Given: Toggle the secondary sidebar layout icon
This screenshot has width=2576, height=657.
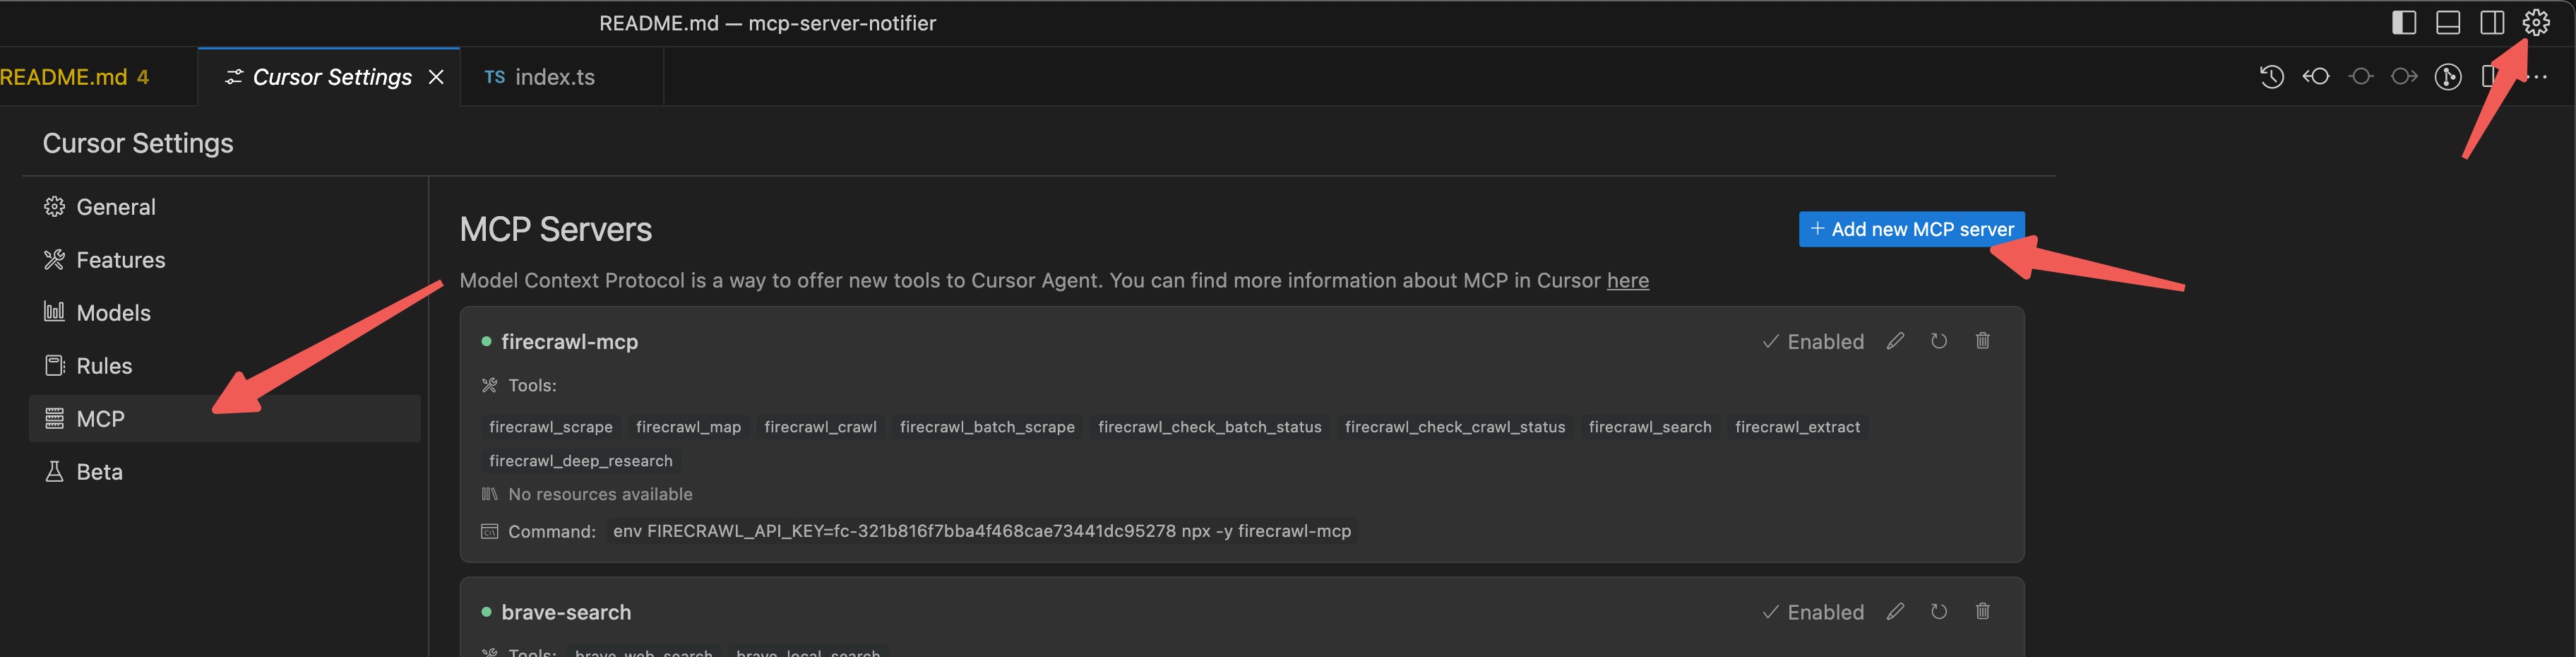Looking at the screenshot, I should (2492, 23).
